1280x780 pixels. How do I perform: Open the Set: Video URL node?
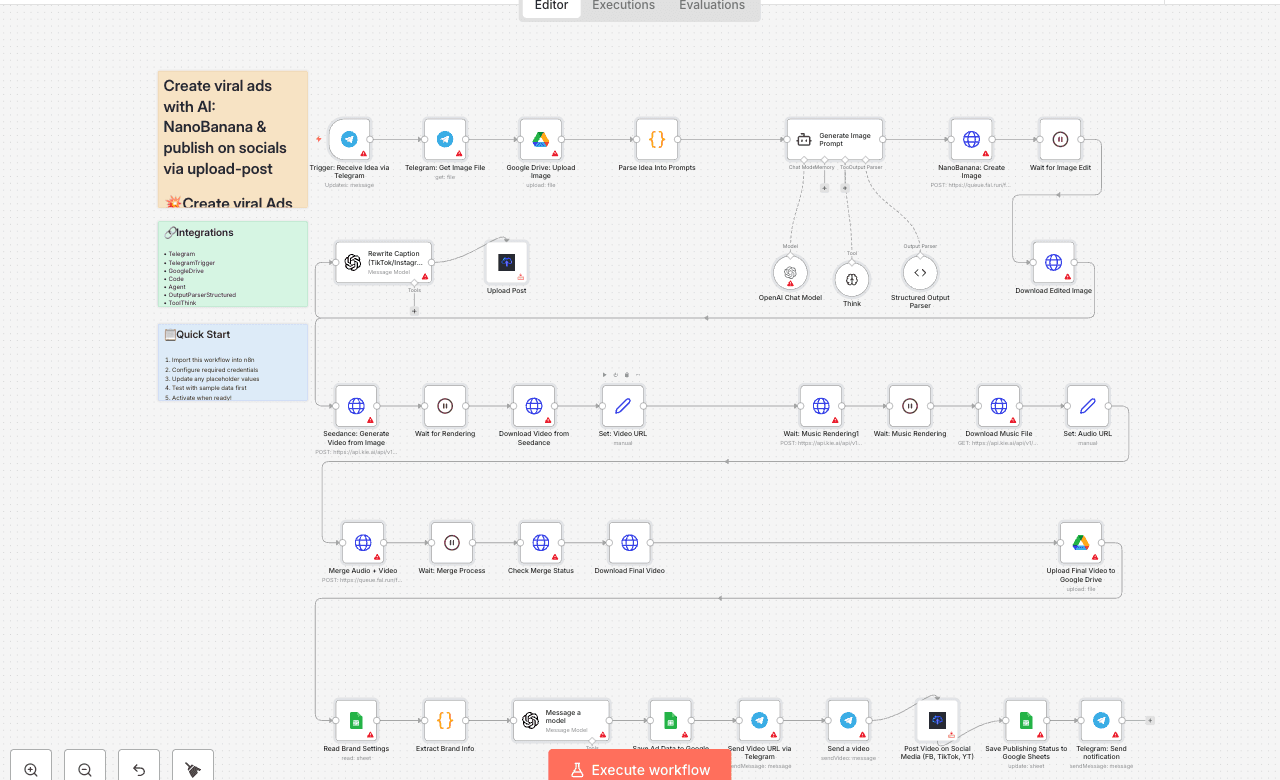click(x=622, y=406)
